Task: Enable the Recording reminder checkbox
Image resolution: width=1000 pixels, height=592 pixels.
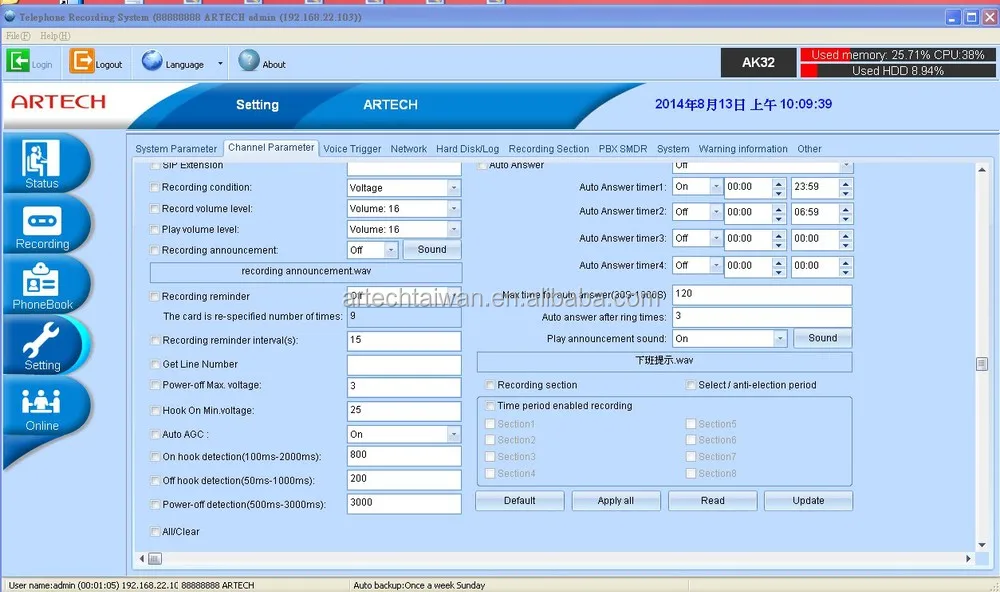Action: pyautogui.click(x=154, y=296)
